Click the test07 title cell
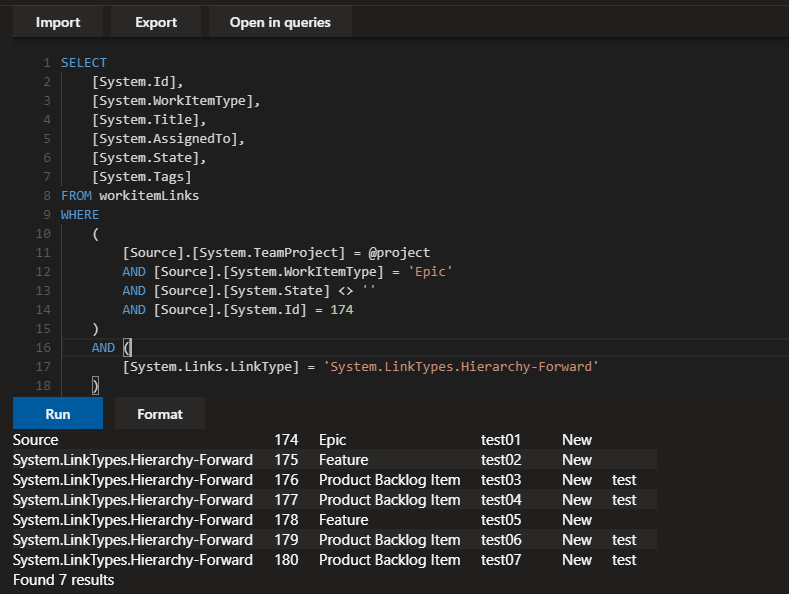789x594 pixels. tap(501, 560)
